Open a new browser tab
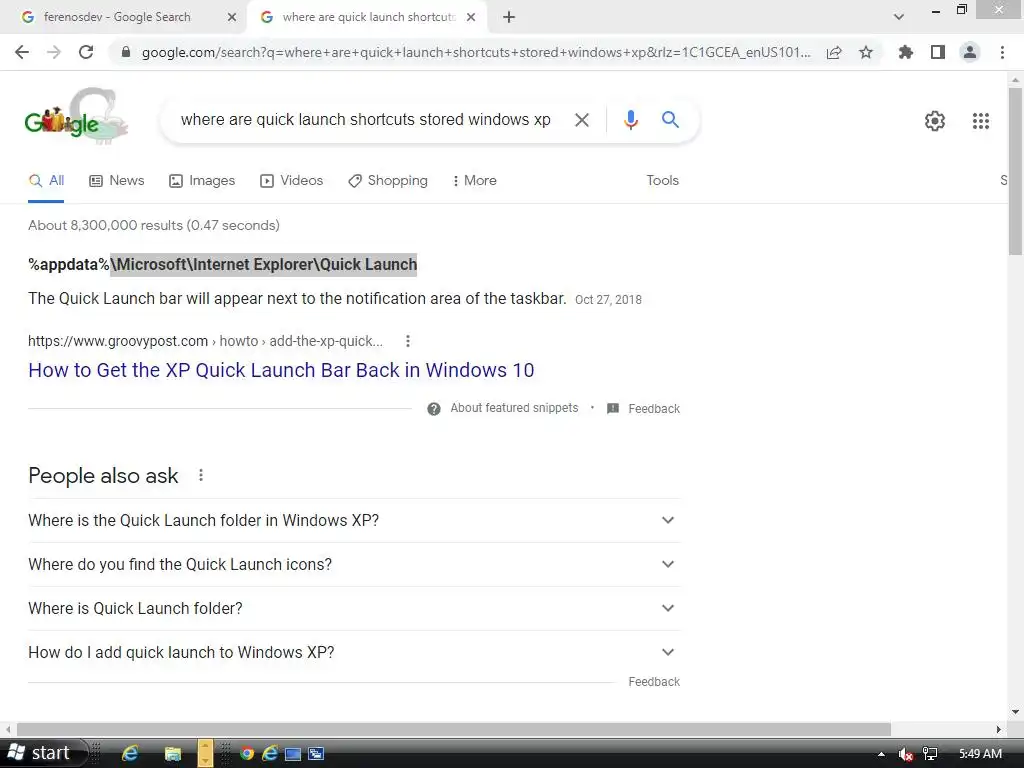This screenshot has height=768, width=1024. point(509,18)
